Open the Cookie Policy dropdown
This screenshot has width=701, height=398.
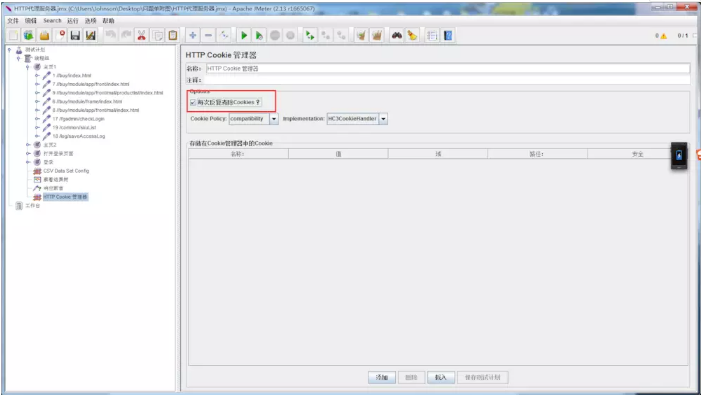(274, 119)
